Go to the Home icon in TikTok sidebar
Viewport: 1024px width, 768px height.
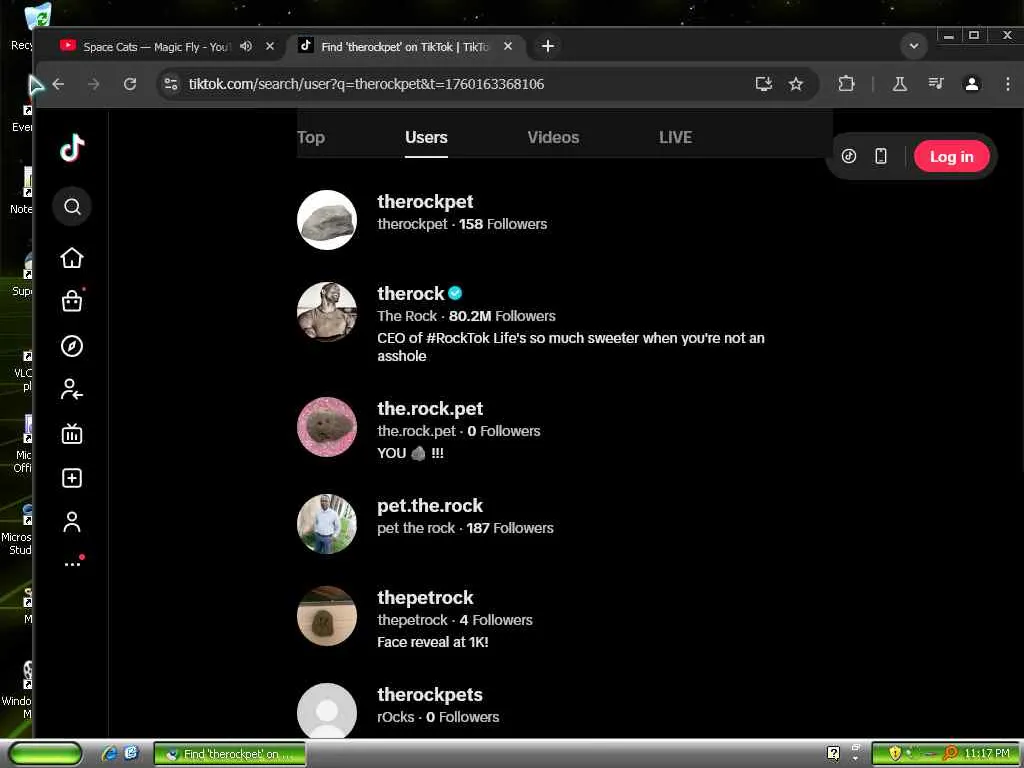[x=72, y=258]
